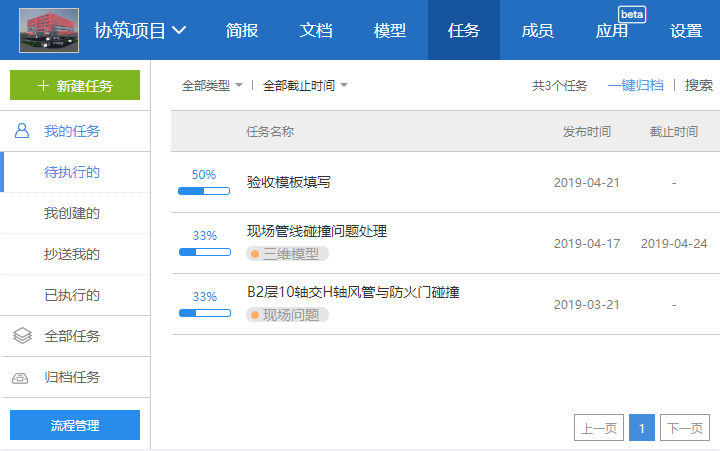Click the 一键归档 link
This screenshot has width=720, height=451.
coord(636,85)
